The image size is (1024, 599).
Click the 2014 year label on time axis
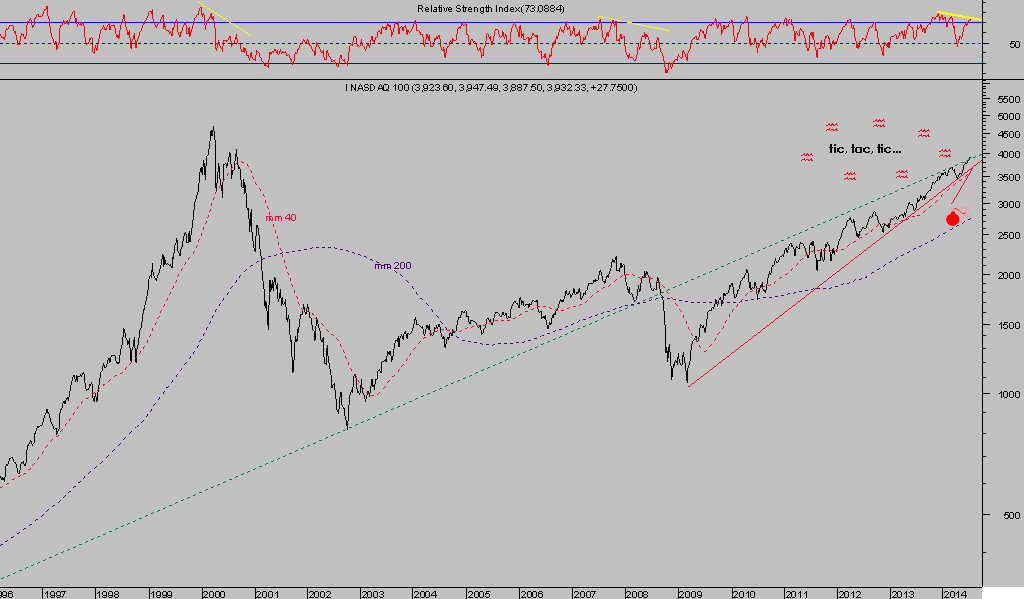(954, 593)
